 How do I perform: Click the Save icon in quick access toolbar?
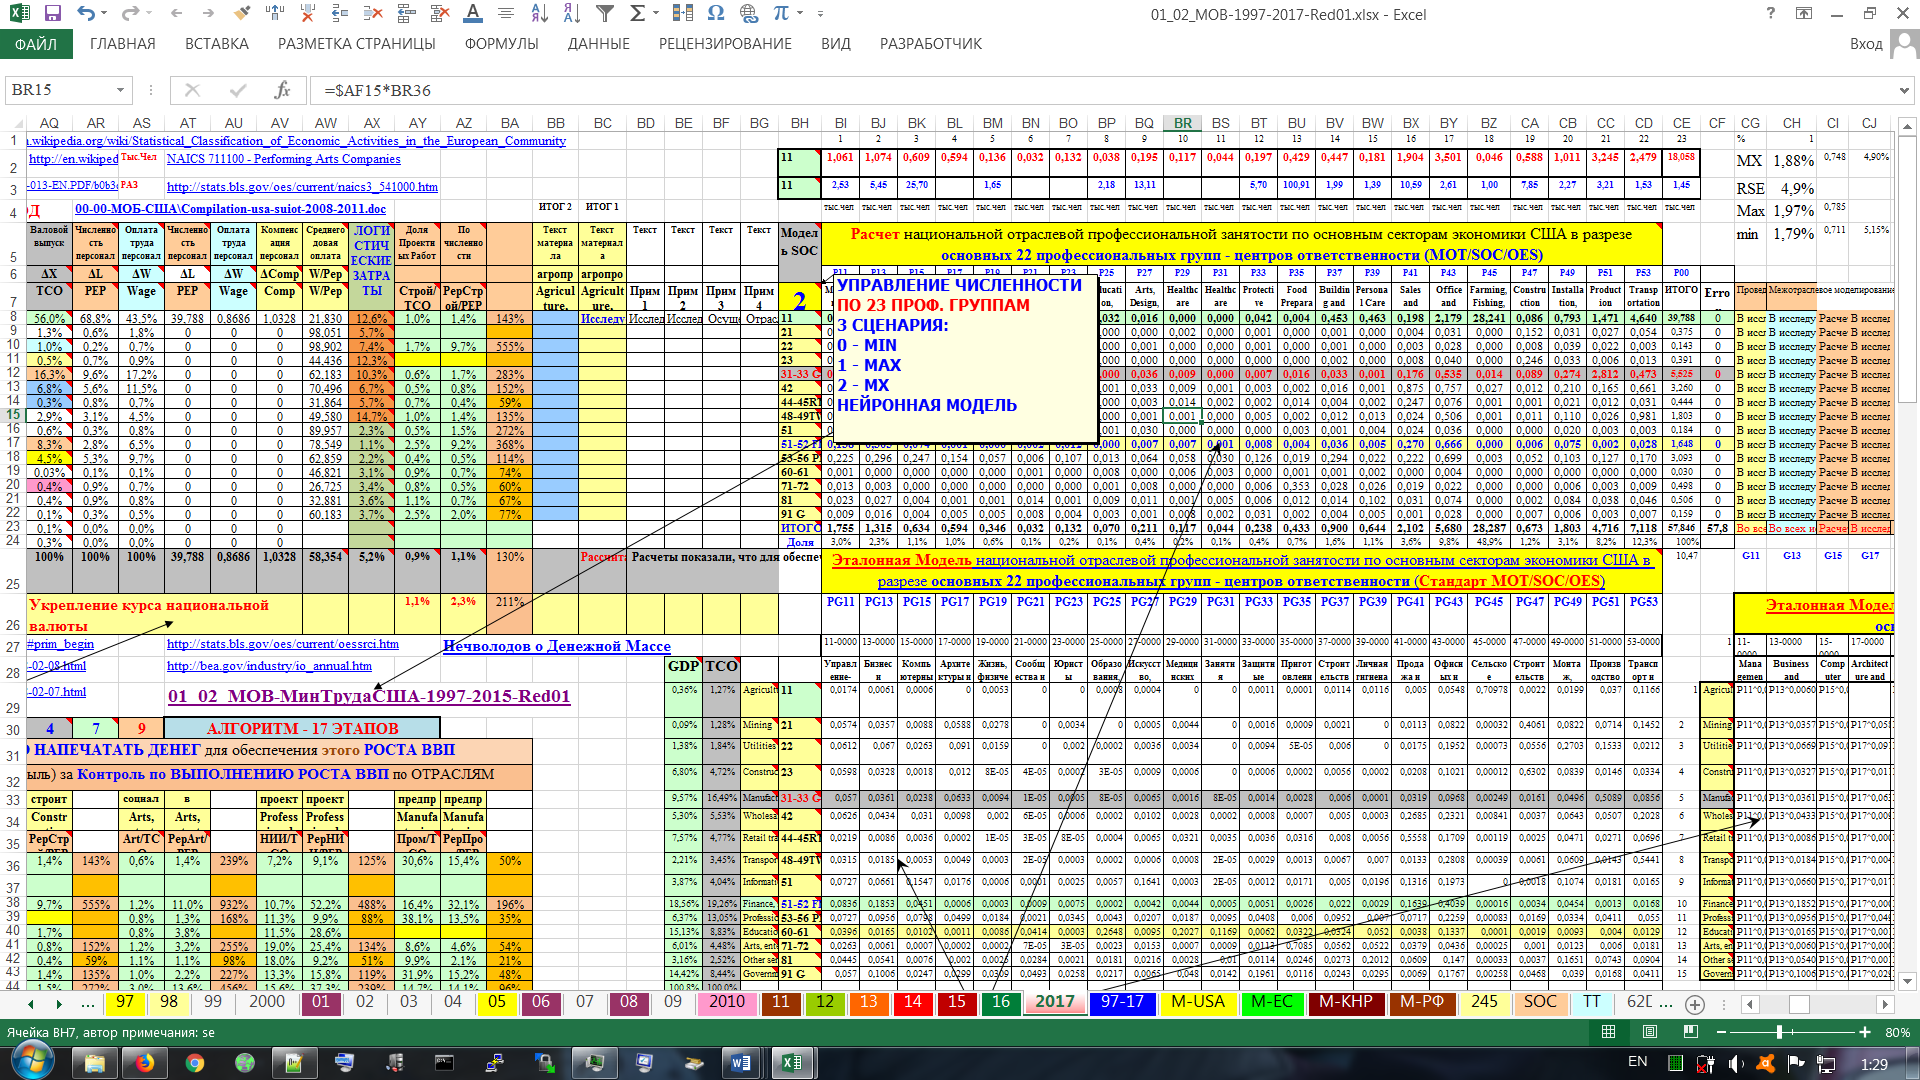coord(53,14)
